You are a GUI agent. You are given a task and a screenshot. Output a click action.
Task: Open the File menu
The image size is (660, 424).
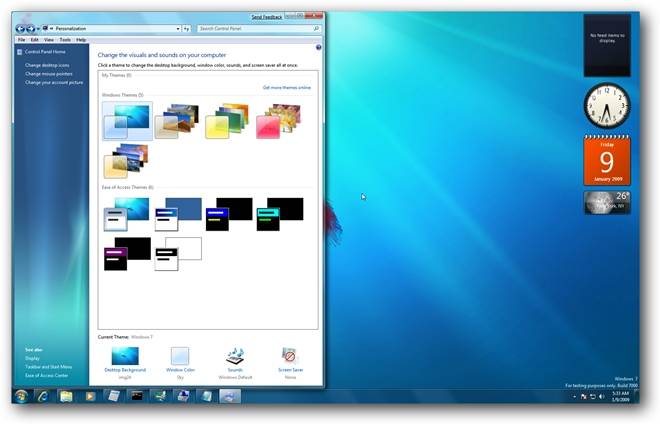21,40
